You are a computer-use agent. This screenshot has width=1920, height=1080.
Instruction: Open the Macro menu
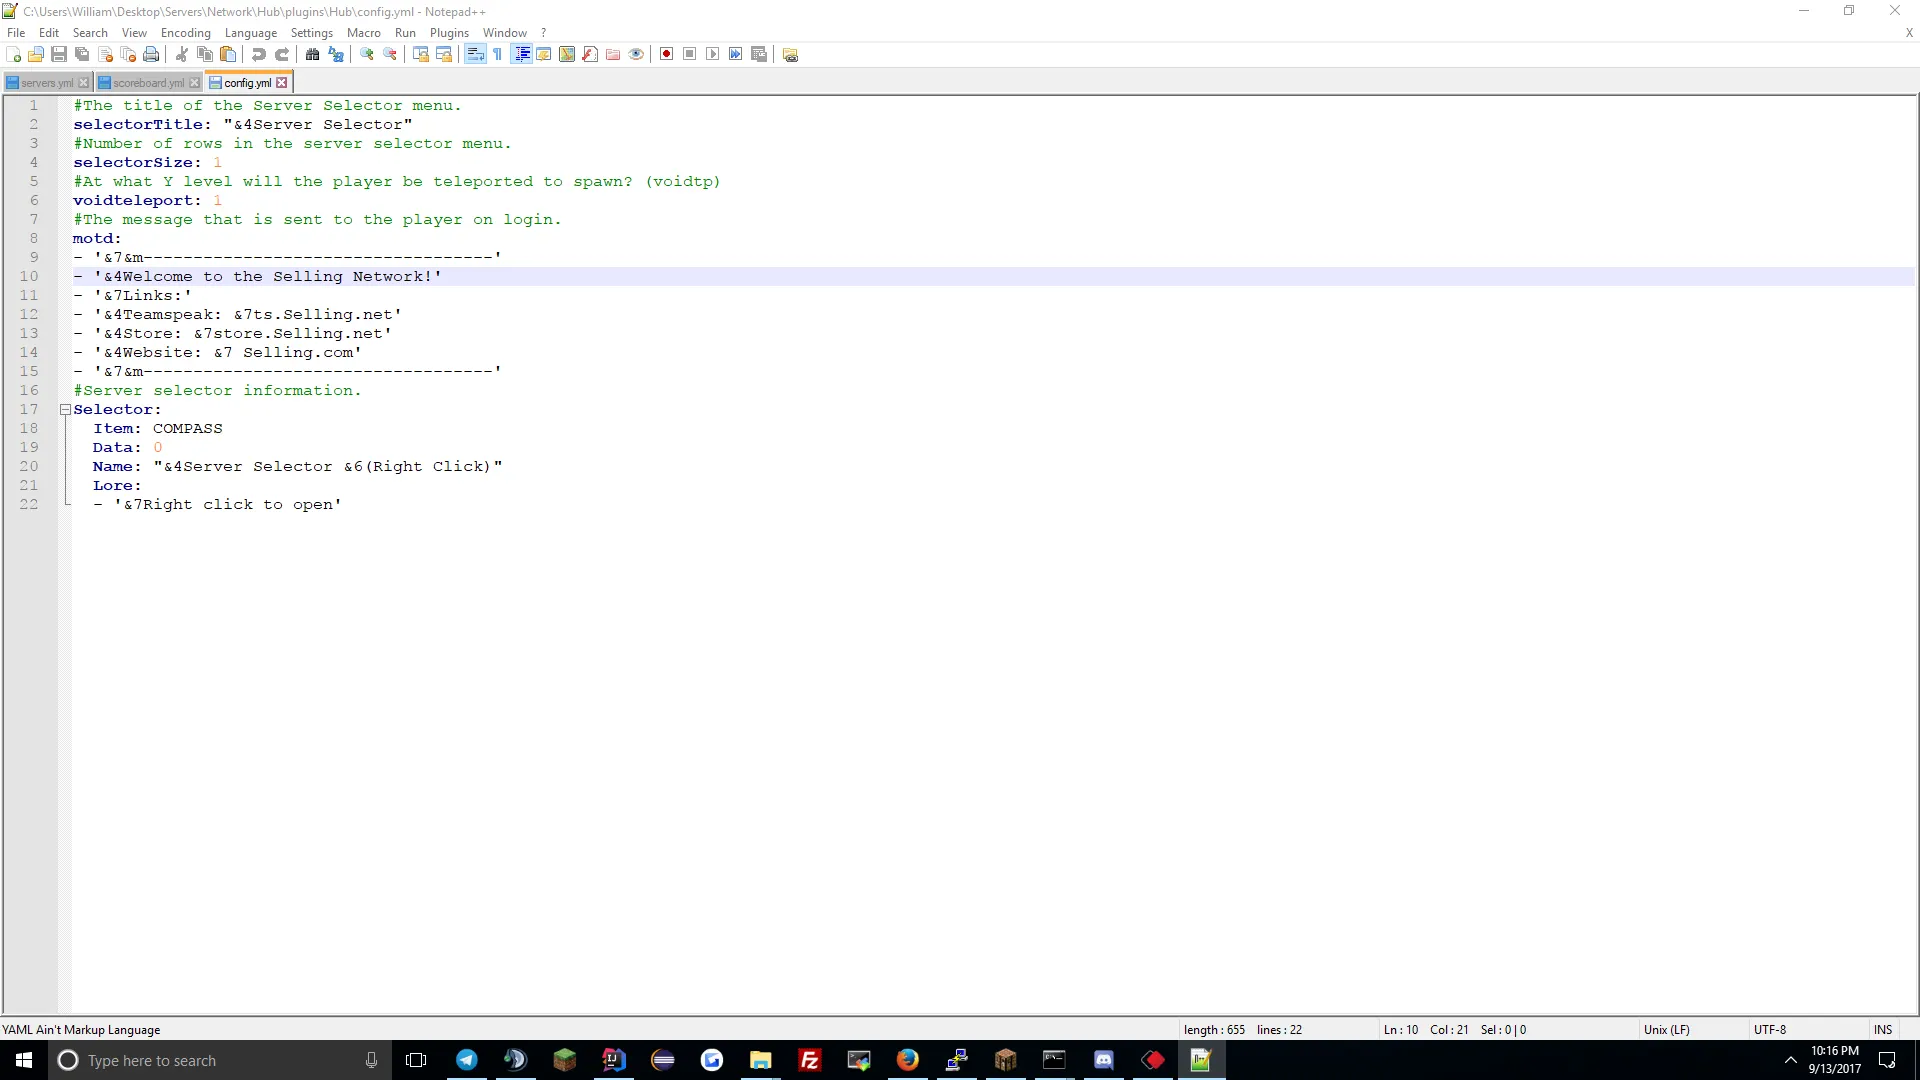364,33
